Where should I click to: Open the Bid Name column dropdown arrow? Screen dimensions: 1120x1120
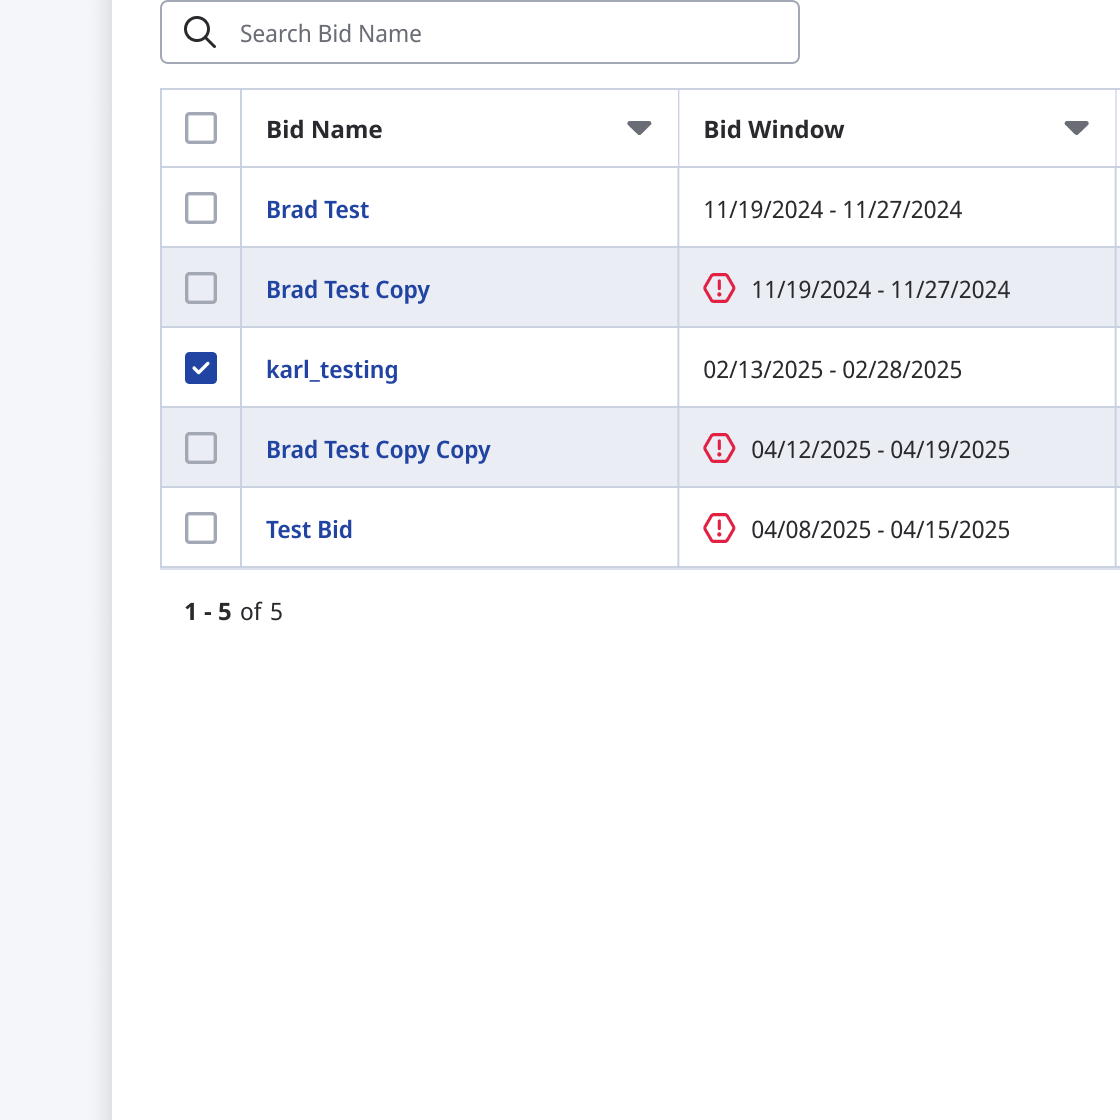(x=639, y=128)
